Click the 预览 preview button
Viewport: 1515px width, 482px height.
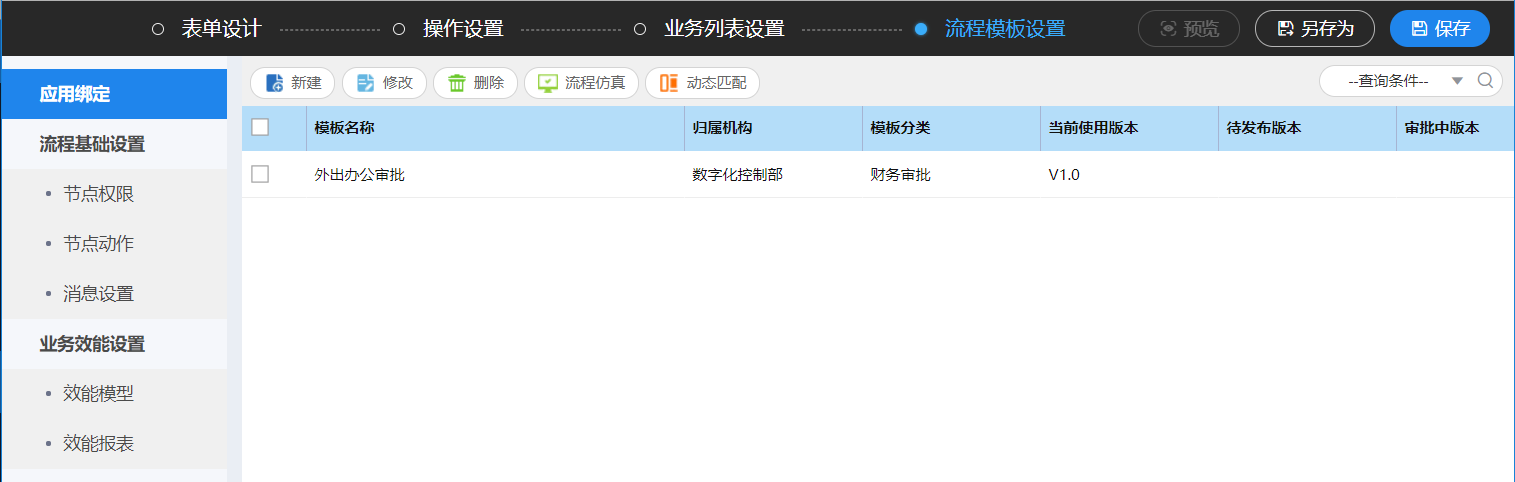[x=1189, y=28]
